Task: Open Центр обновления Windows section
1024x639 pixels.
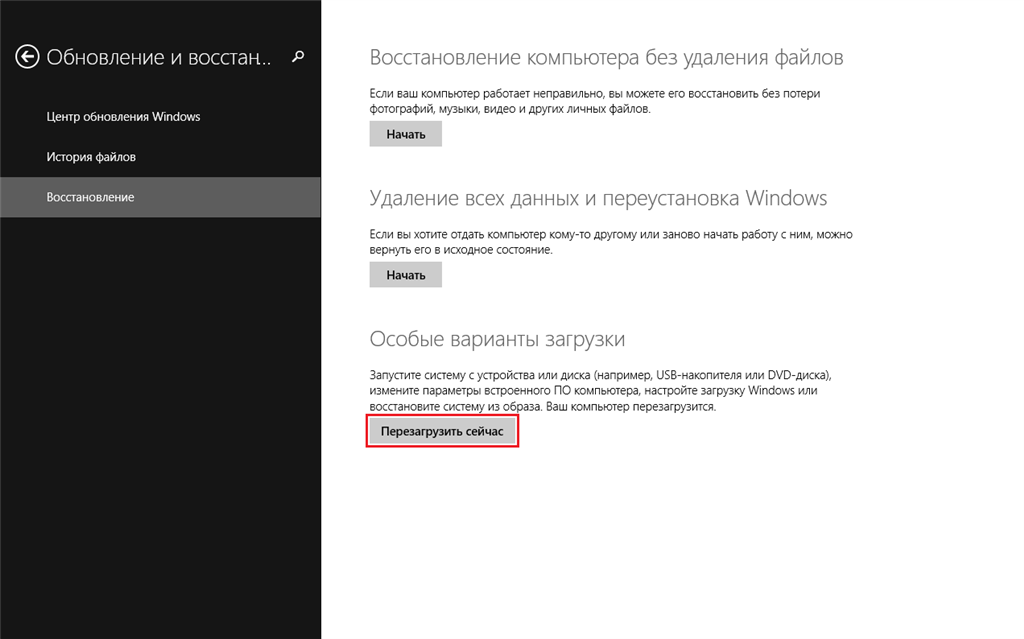Action: 123,117
